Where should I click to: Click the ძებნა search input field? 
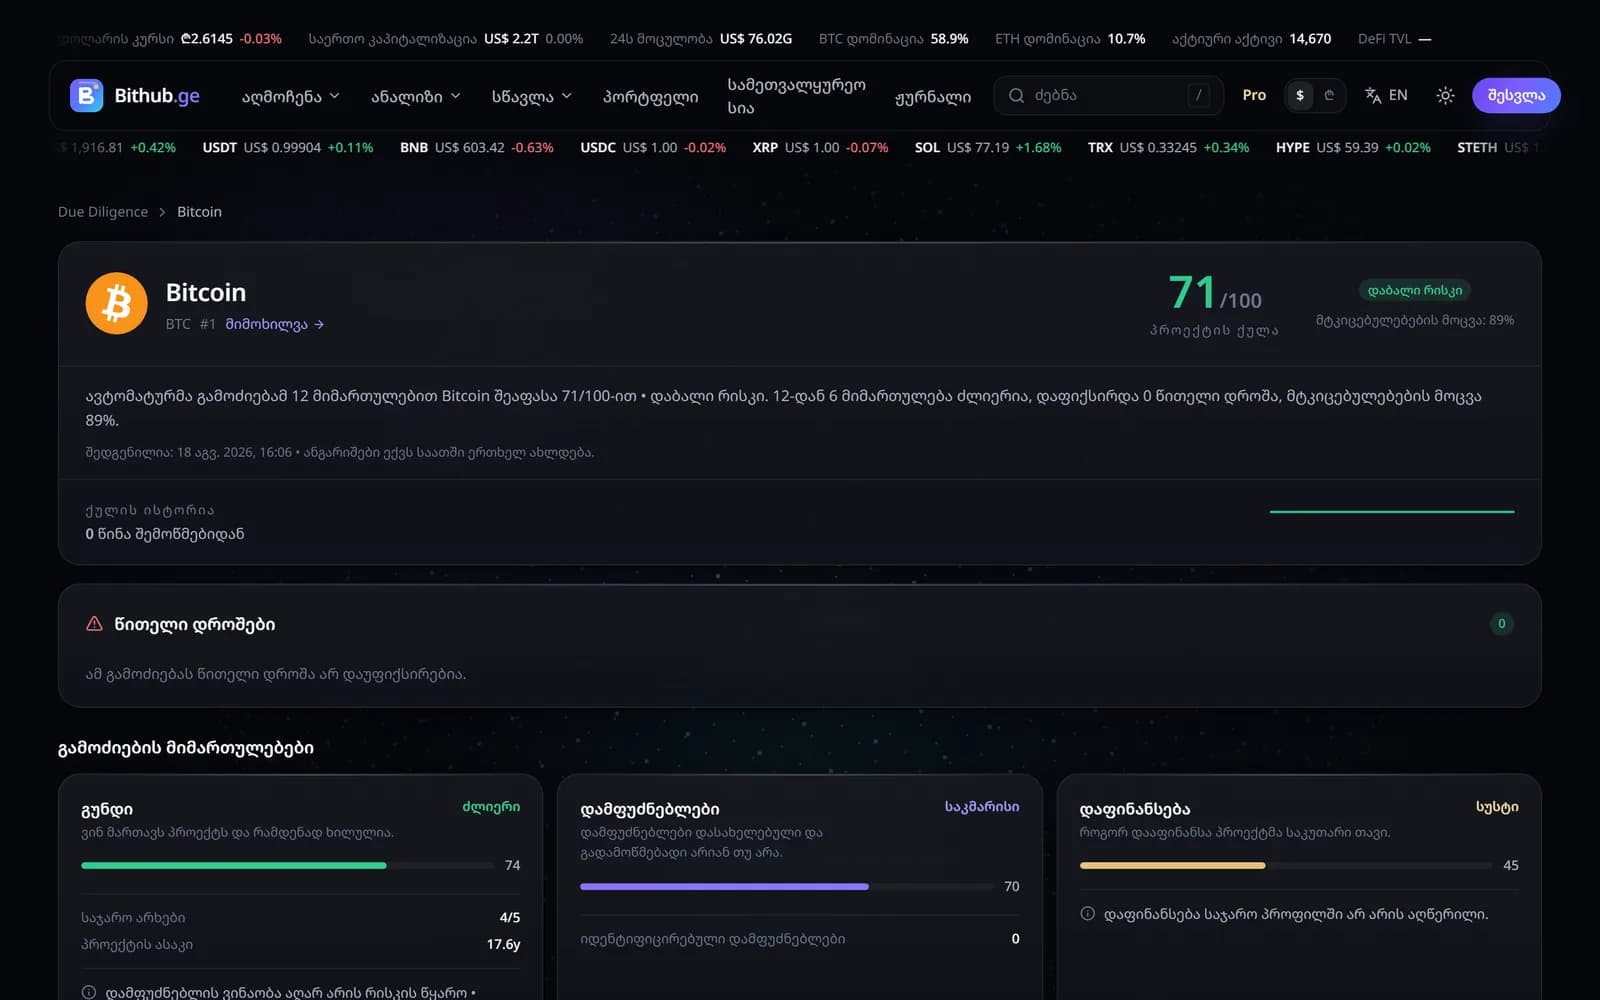1108,95
